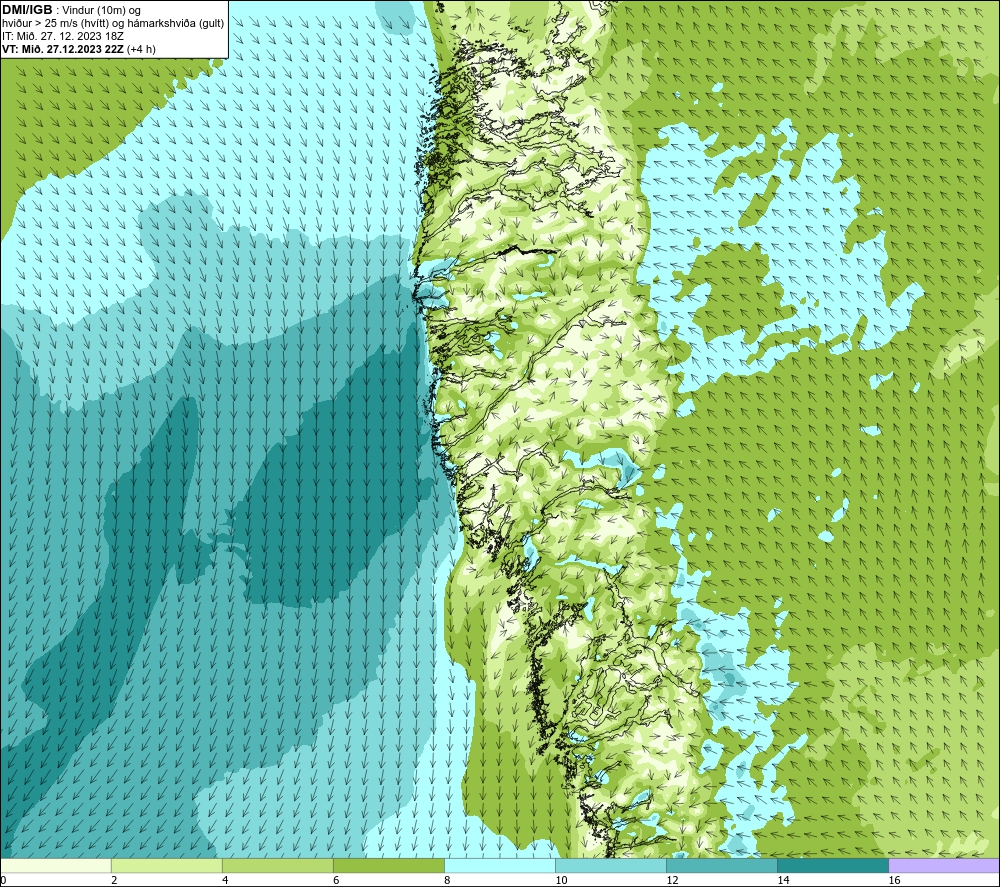This screenshot has height=887, width=1000.
Task: Click the 12–14 m/s teal legend swatch
Action: coord(722,866)
